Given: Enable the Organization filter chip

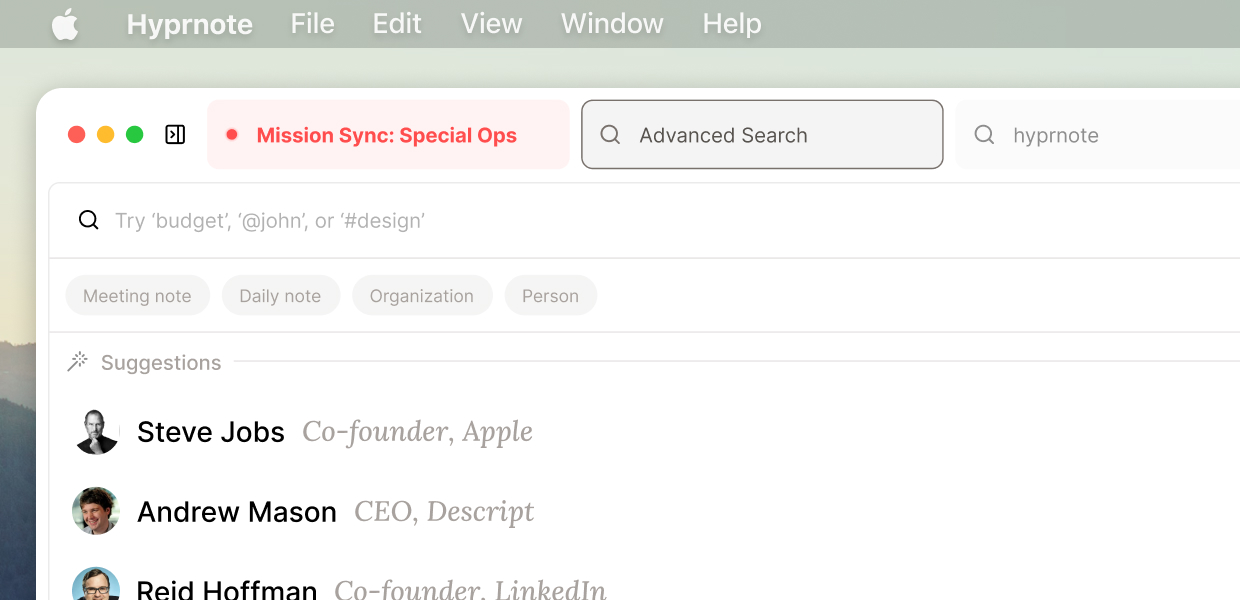Looking at the screenshot, I should [x=422, y=295].
